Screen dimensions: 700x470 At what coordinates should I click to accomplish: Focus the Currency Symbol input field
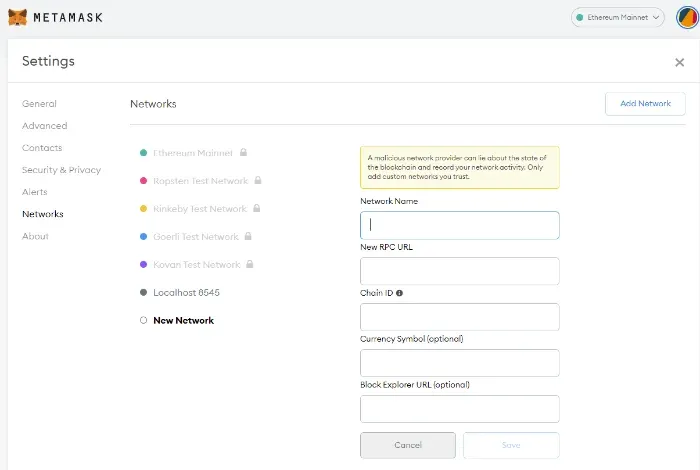[x=459, y=363]
